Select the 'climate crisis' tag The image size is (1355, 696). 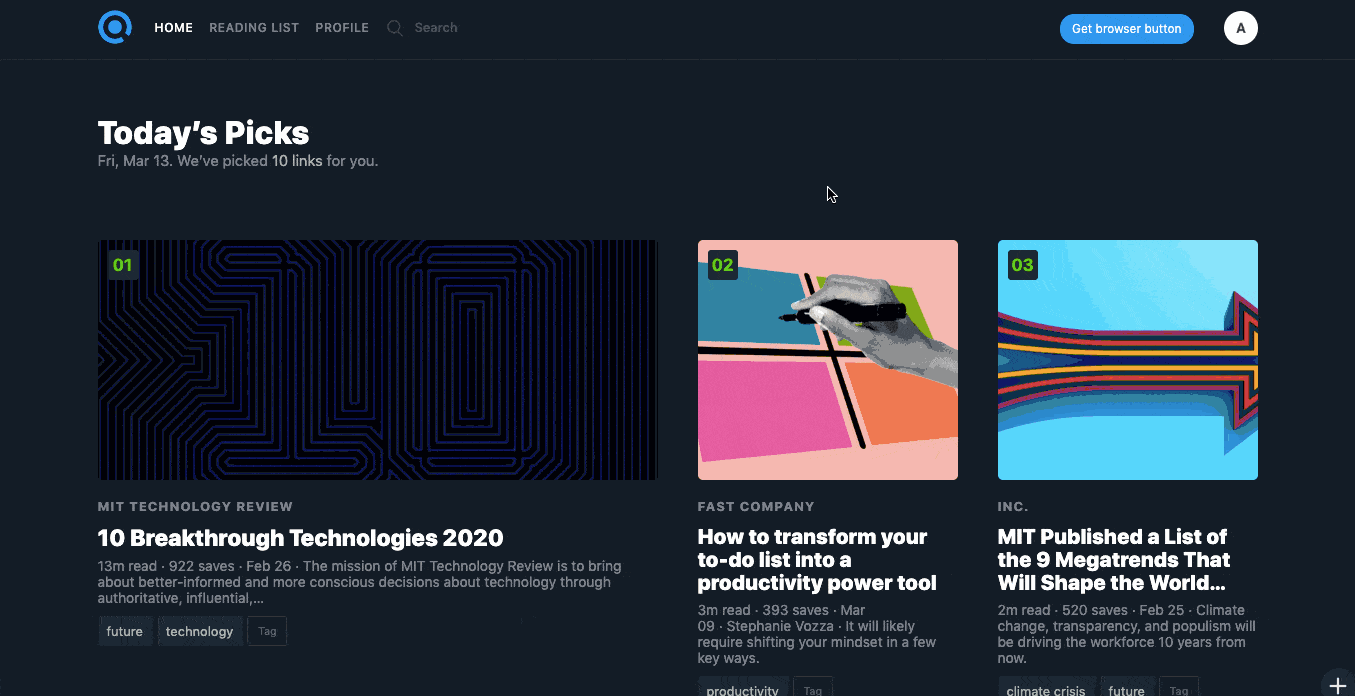click(1046, 689)
